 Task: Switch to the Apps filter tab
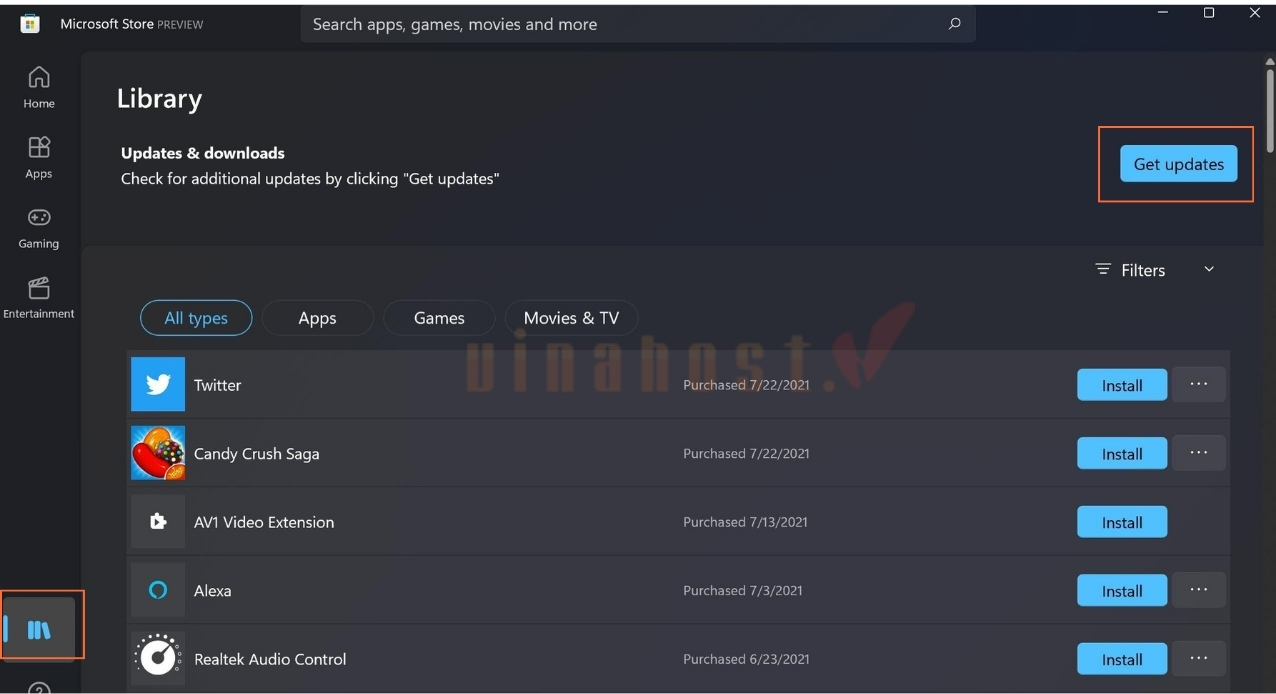point(317,318)
